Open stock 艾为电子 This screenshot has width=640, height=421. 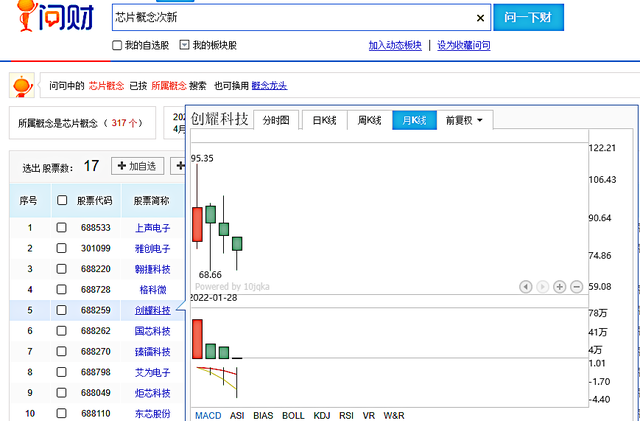pyautogui.click(x=153, y=372)
